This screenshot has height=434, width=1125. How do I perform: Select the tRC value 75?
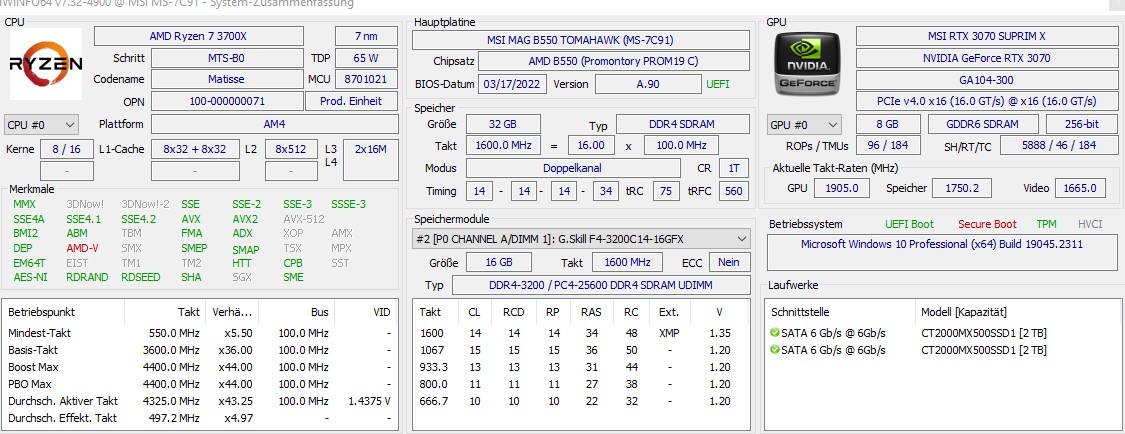[667, 191]
